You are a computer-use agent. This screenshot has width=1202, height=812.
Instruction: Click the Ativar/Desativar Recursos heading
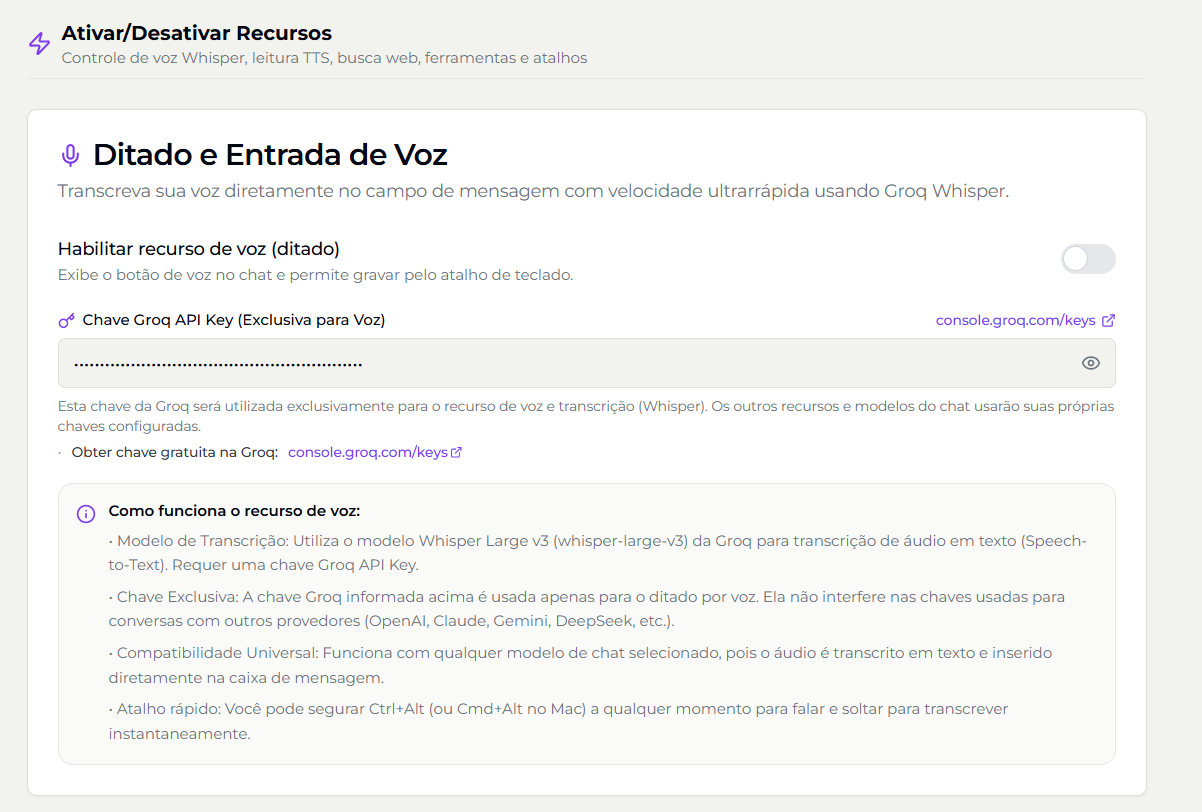(197, 34)
